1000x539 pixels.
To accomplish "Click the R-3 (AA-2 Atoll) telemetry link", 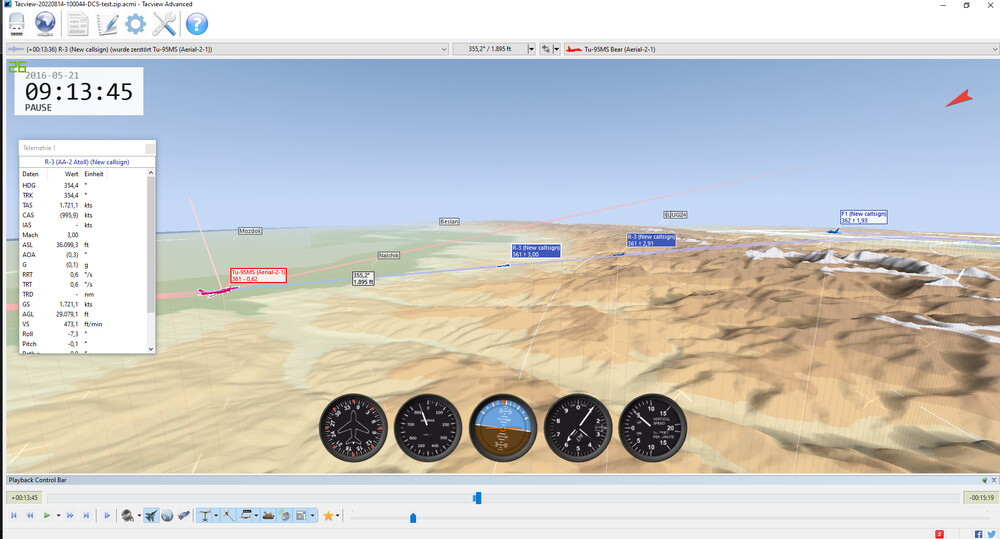I will (87, 162).
